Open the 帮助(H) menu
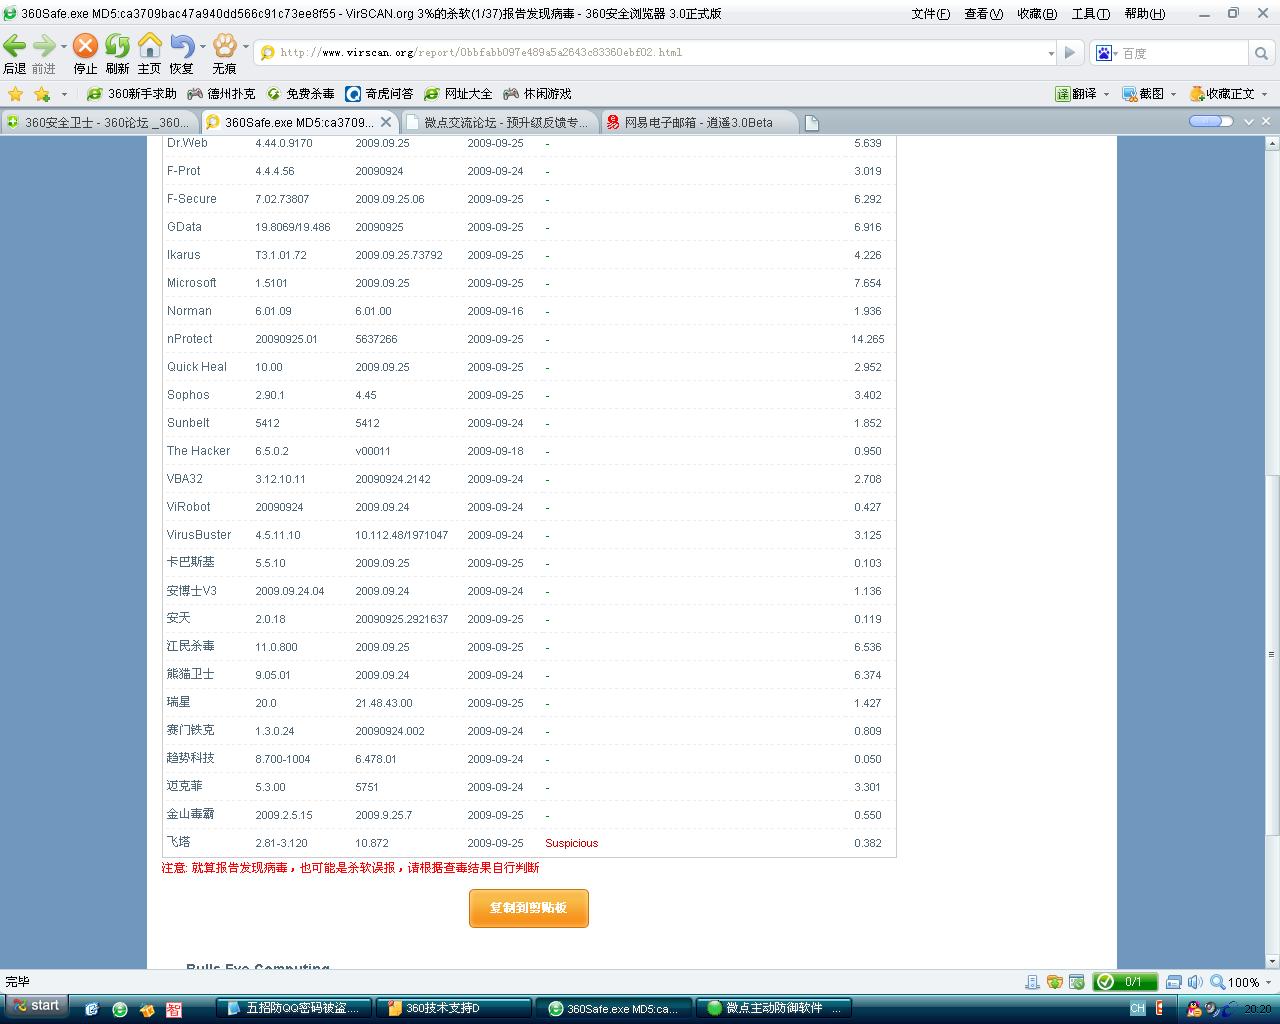 click(1144, 13)
